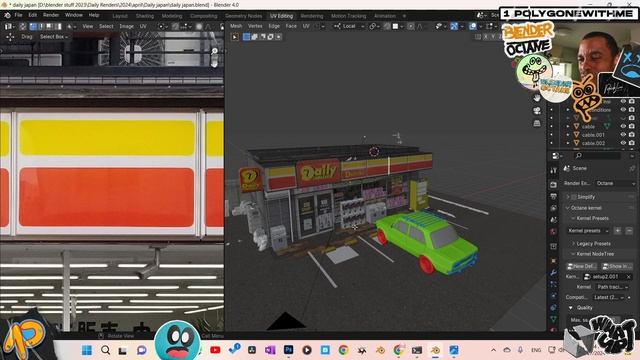Click the pan view hand gizmo
This screenshot has width=640, height=360.
[x=537, y=98]
